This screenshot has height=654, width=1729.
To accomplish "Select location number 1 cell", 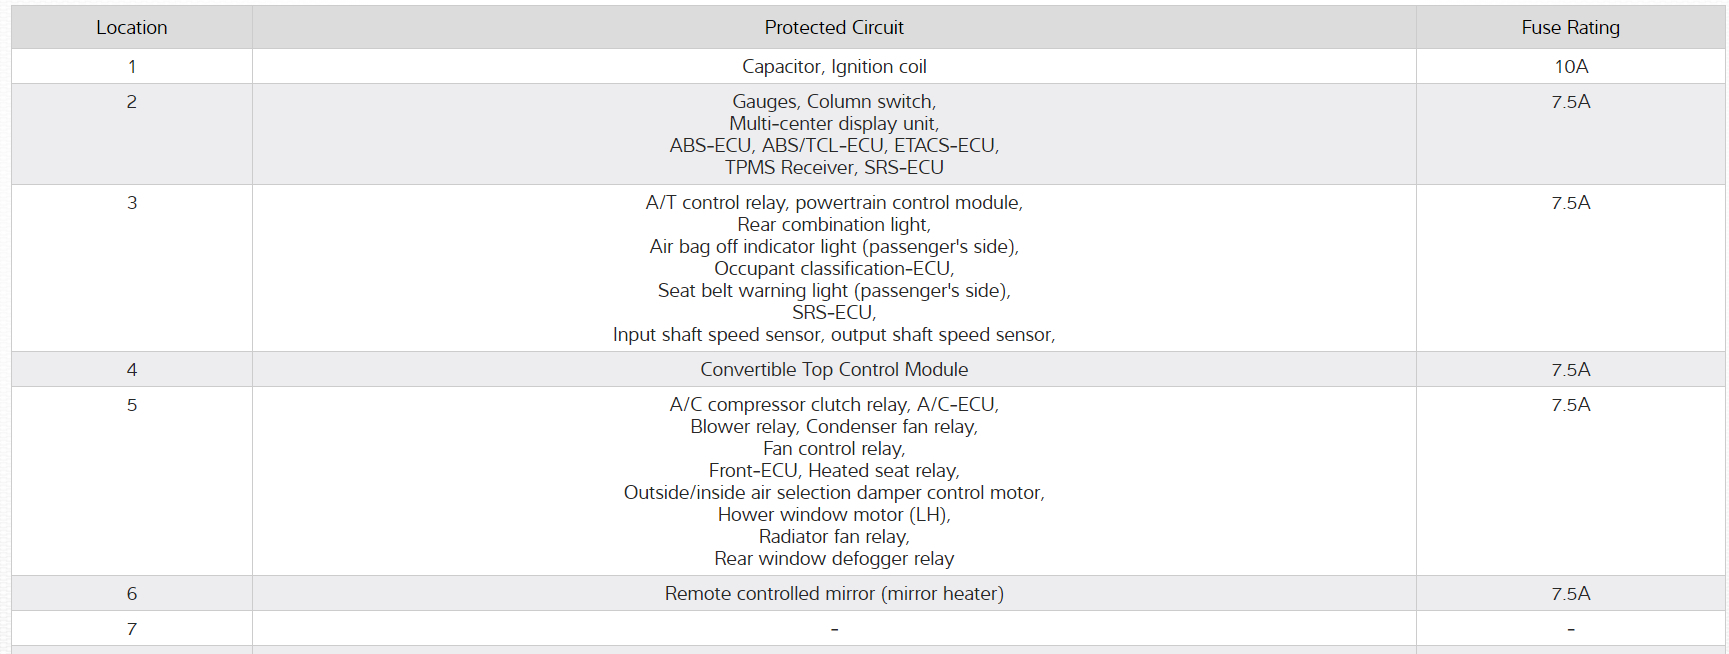I will pos(131,67).
